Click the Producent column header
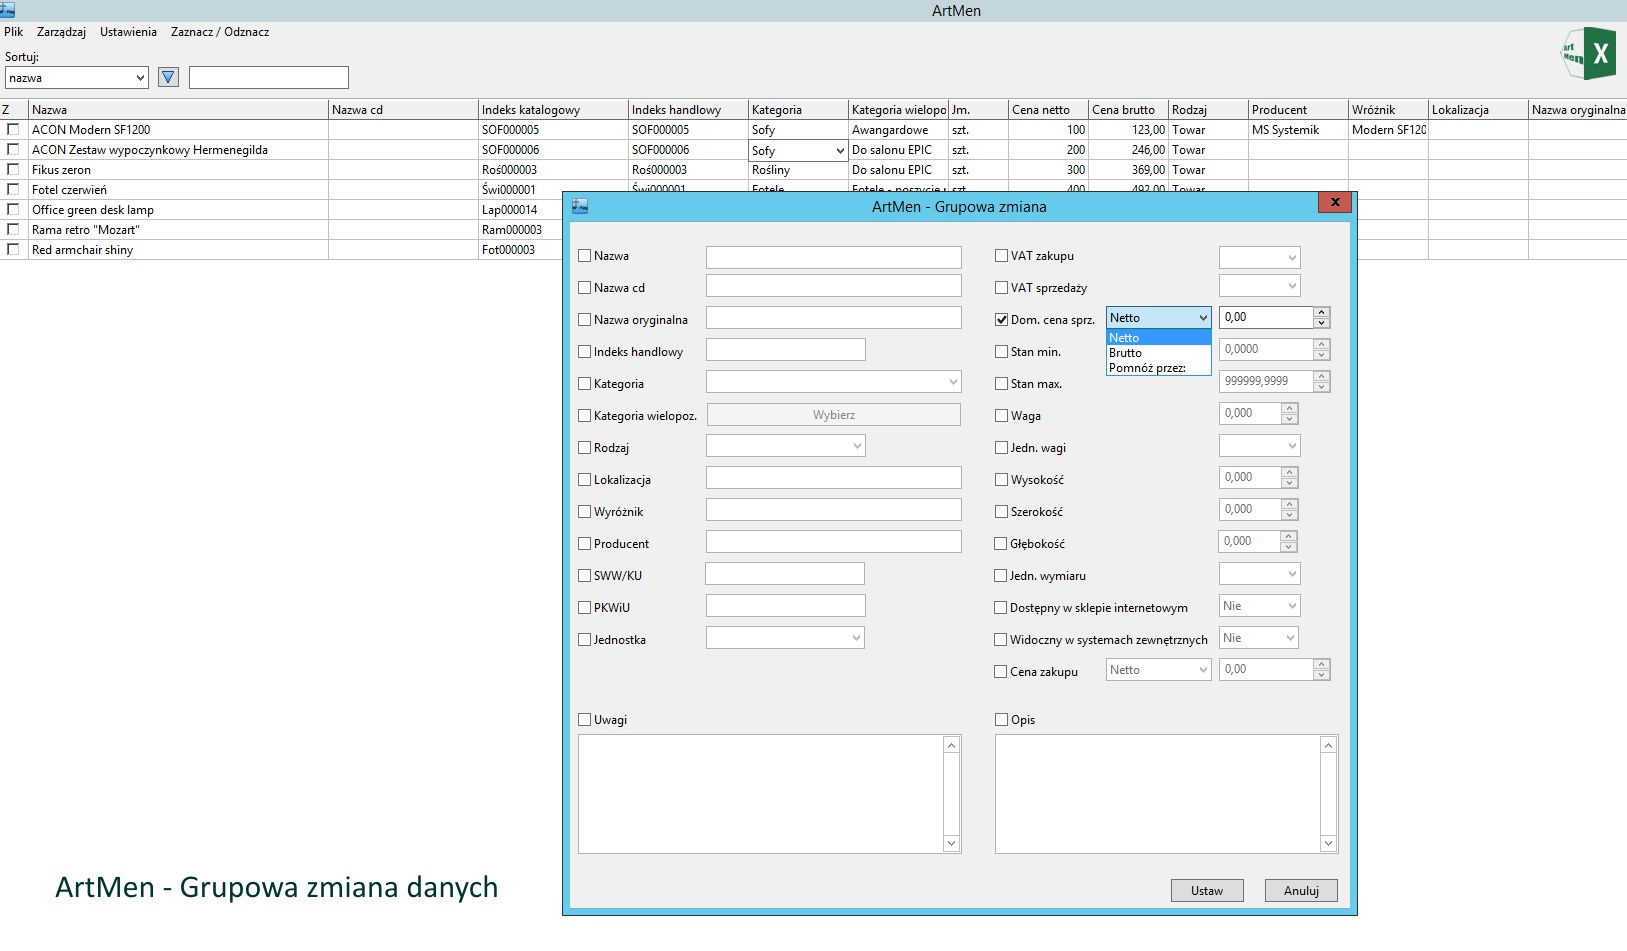Screen dimensions: 1627x951 (x=1298, y=110)
